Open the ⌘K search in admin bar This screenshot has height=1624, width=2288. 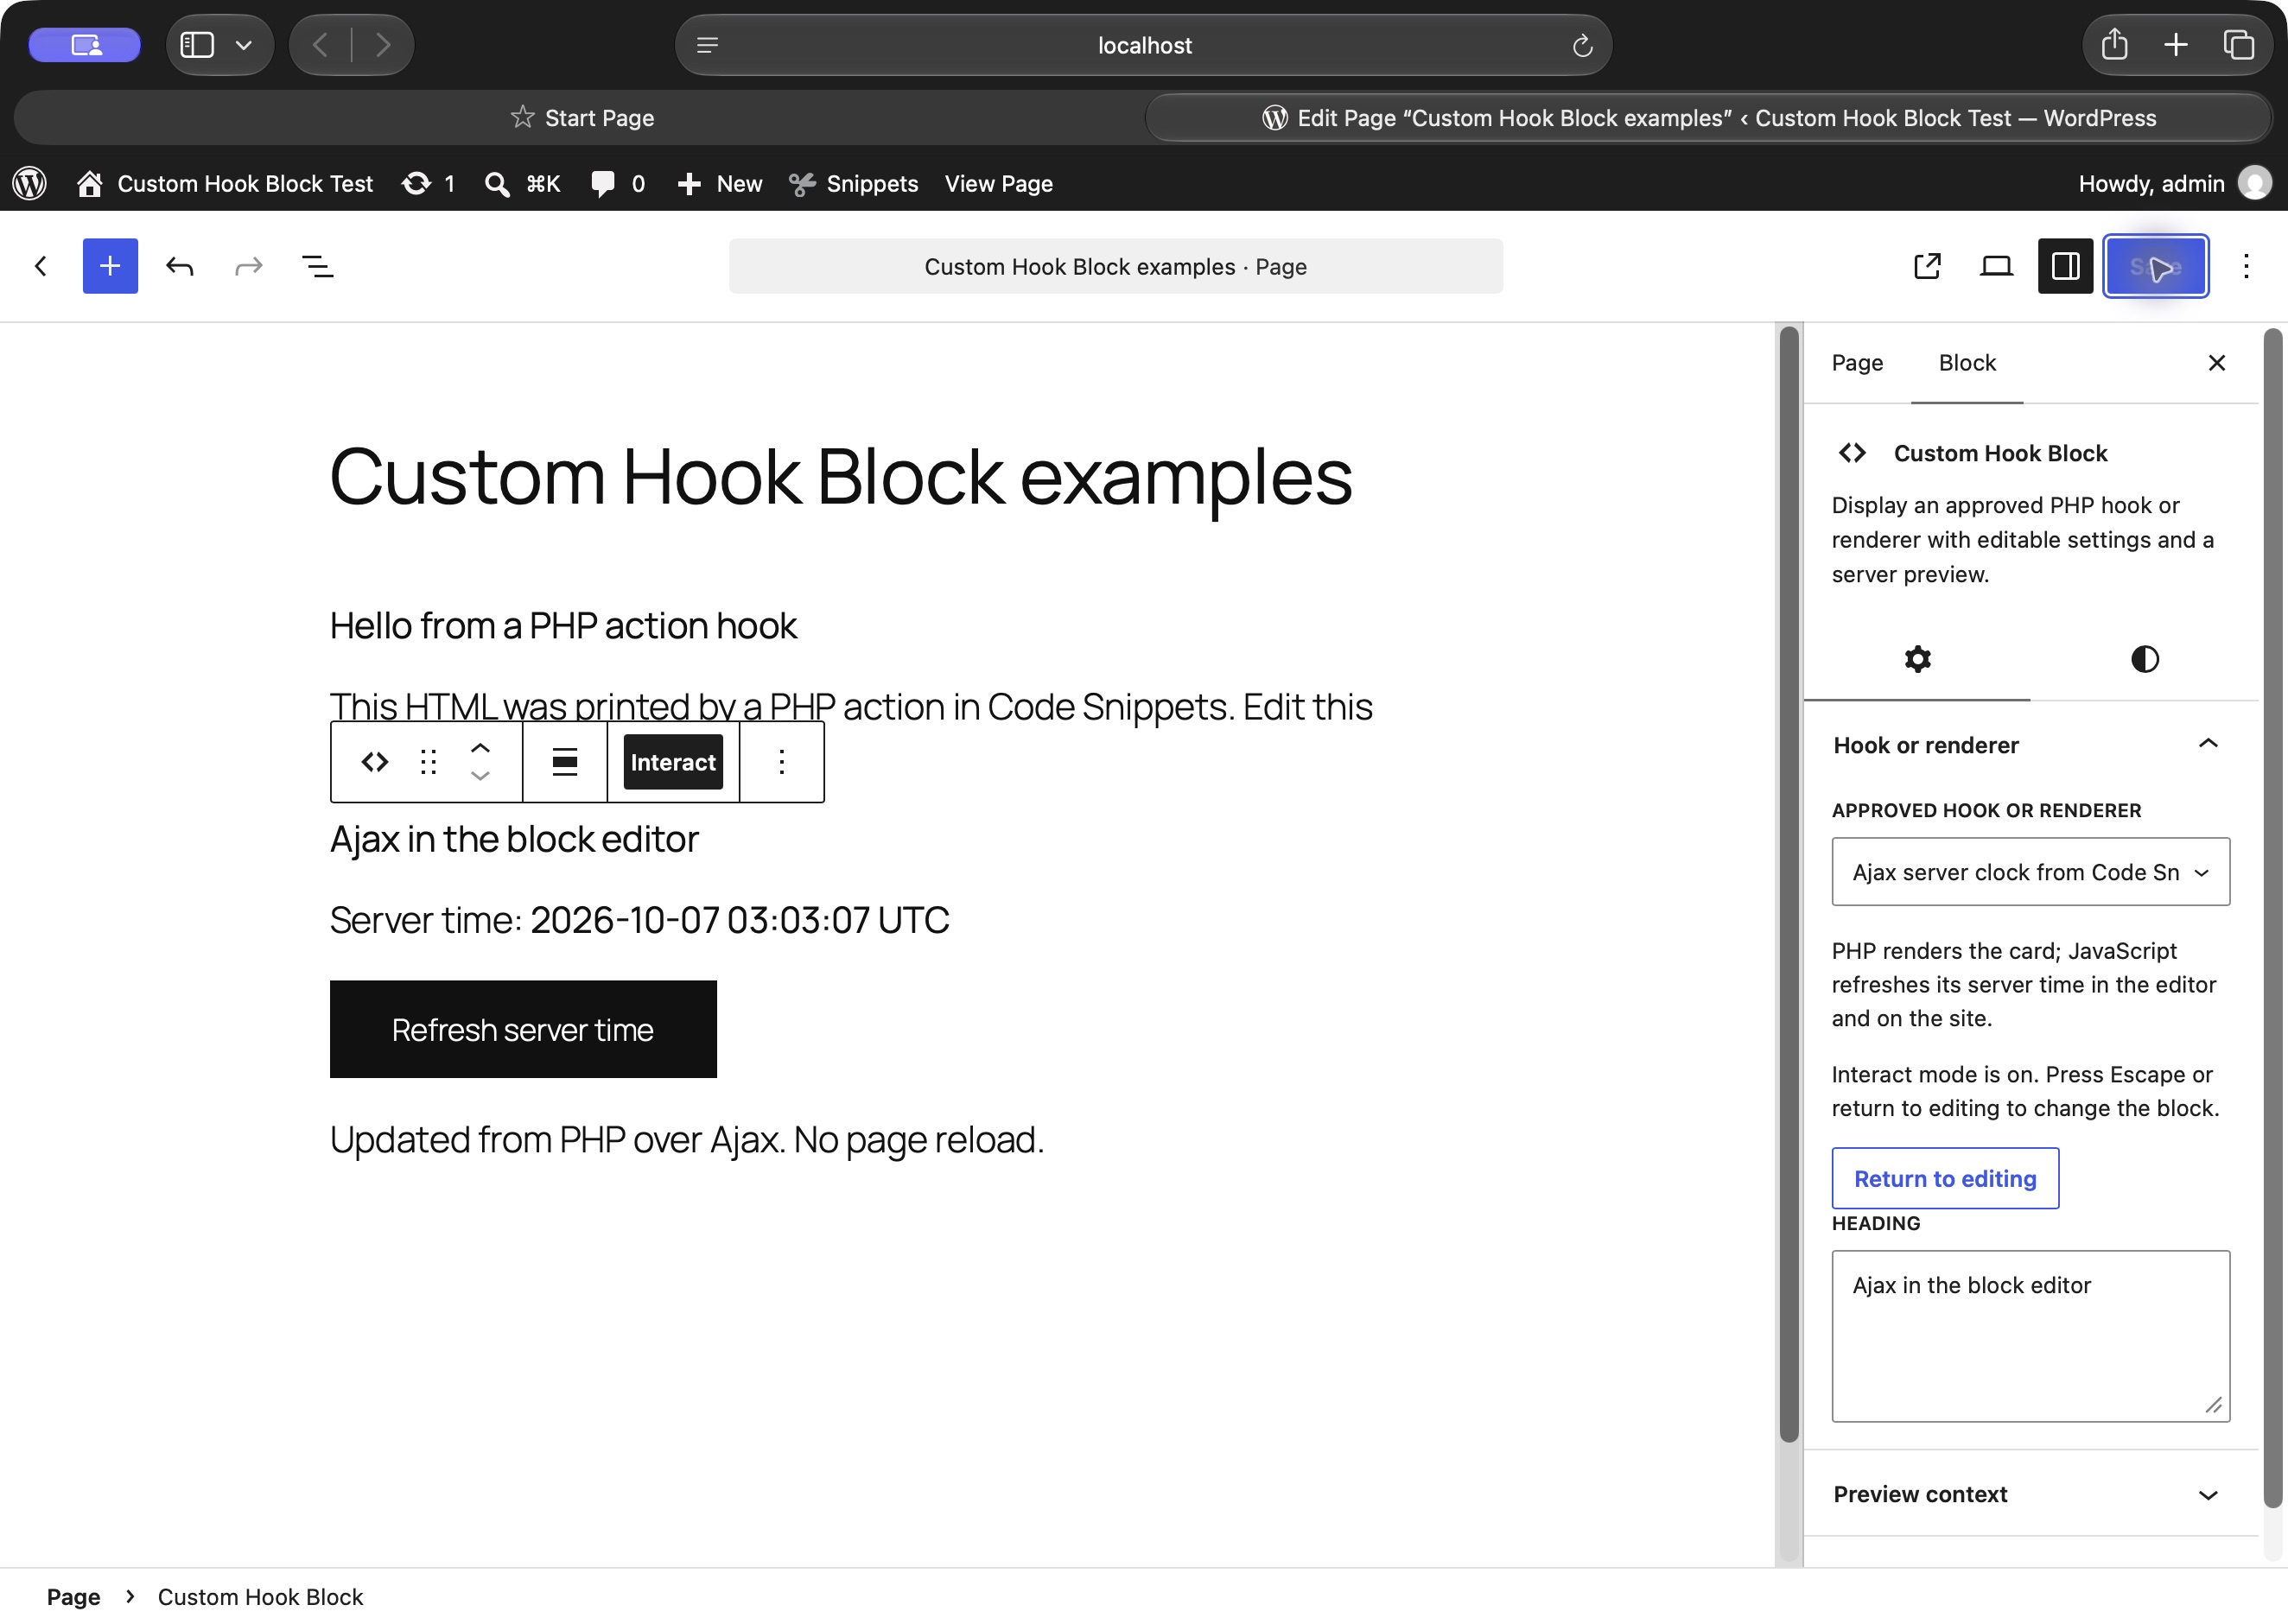click(x=521, y=183)
